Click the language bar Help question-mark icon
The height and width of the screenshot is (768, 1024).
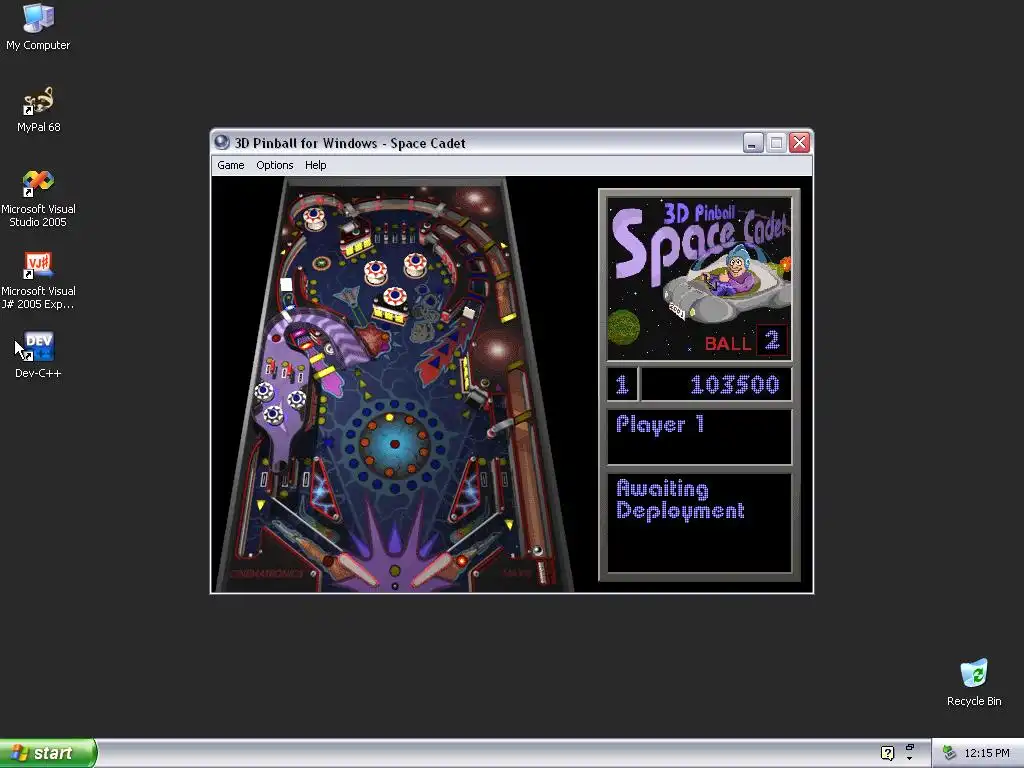888,754
